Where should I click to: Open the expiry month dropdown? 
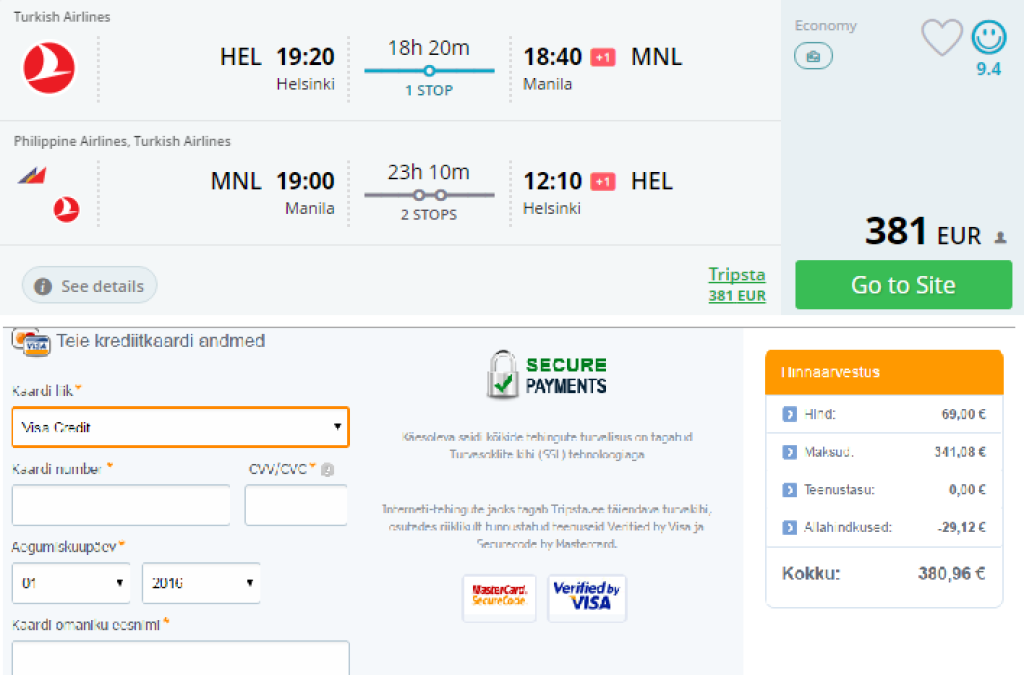click(72, 583)
